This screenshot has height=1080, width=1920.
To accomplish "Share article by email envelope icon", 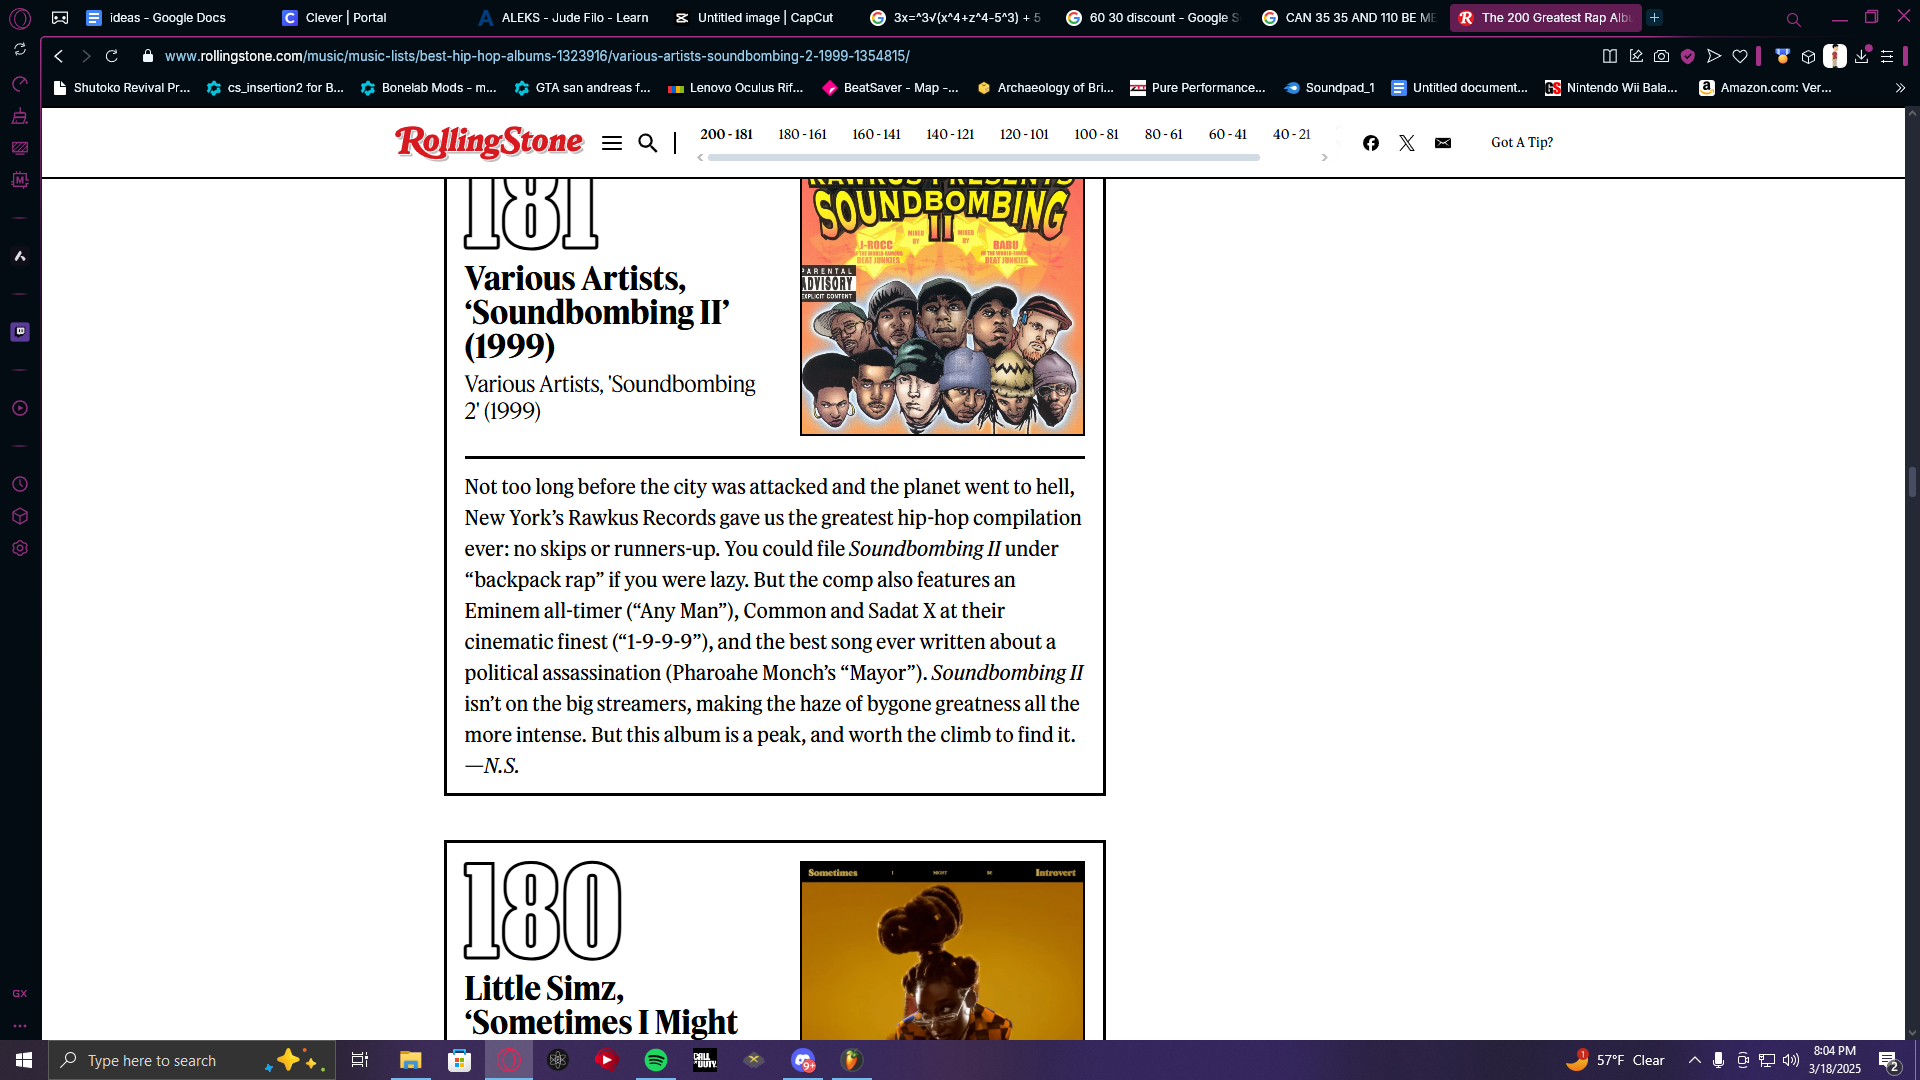I will 1443,143.
